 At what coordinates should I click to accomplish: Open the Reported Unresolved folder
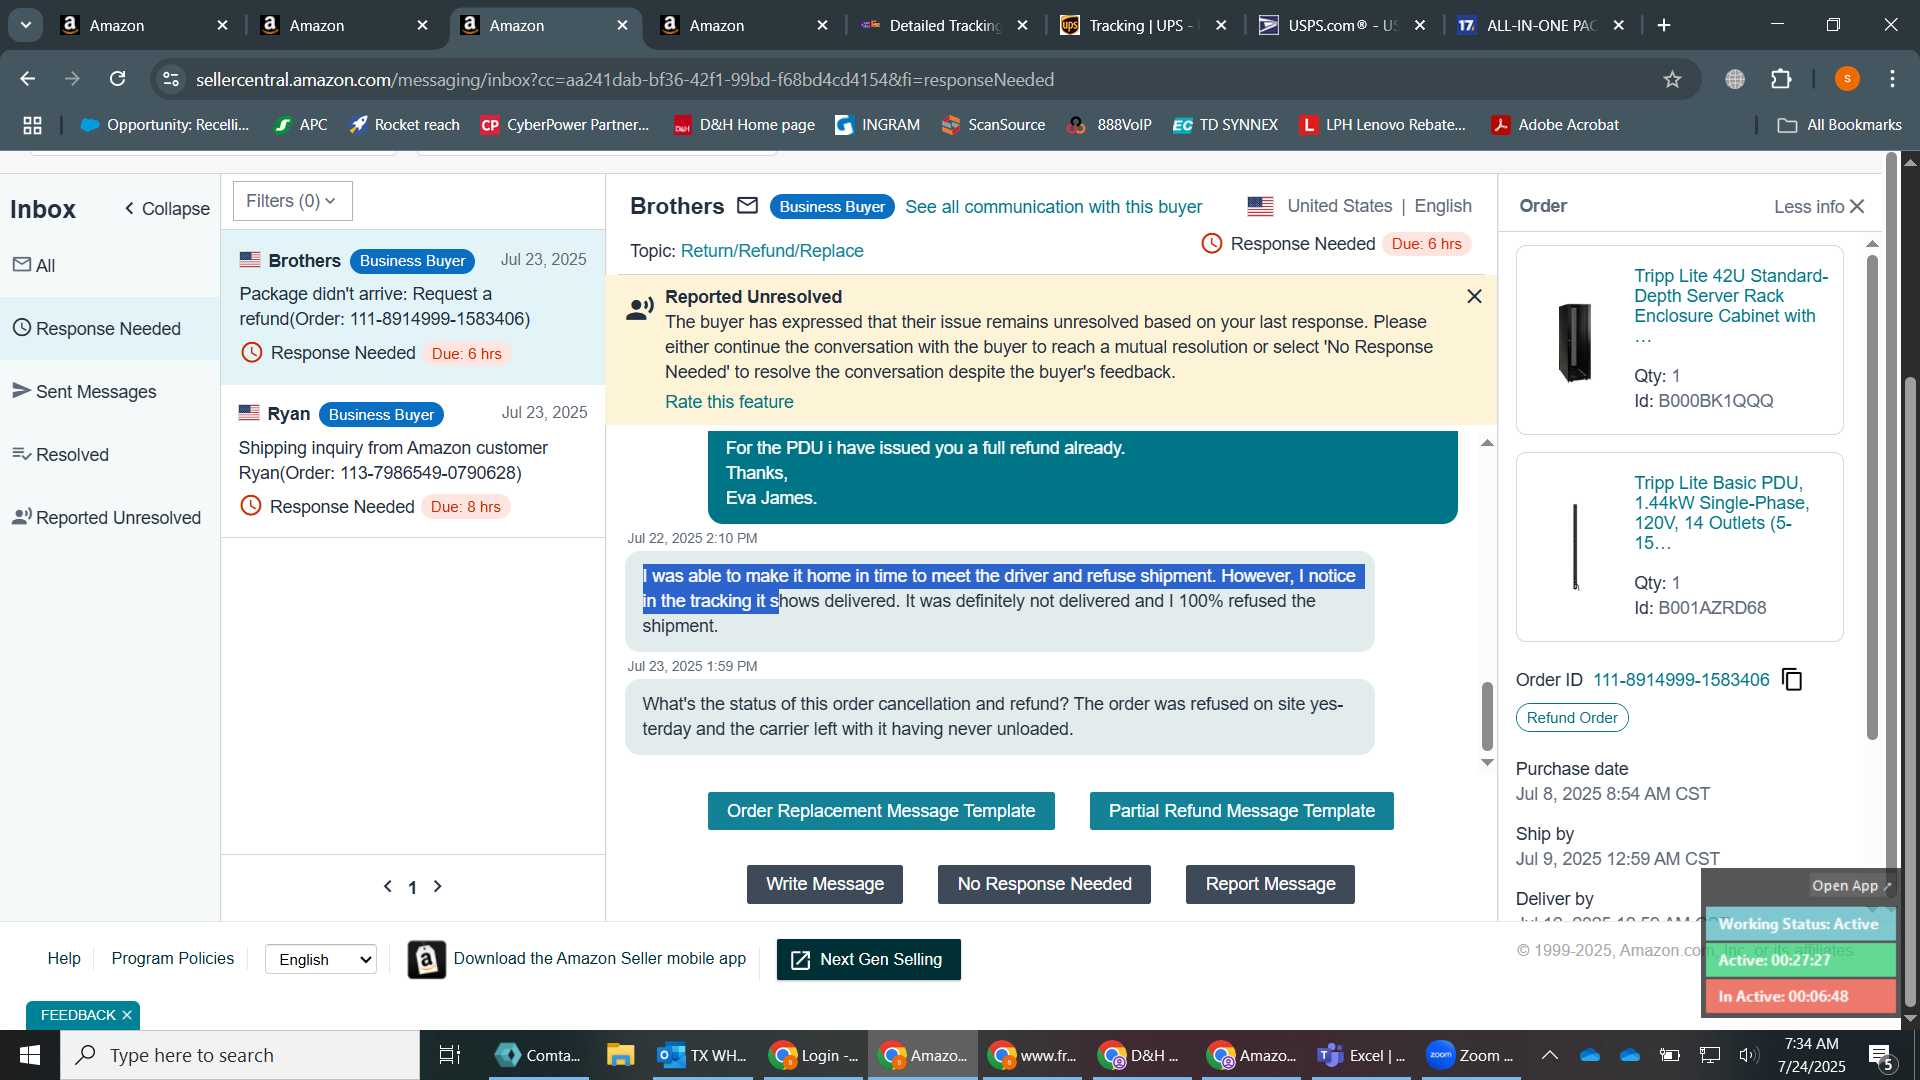click(x=110, y=518)
